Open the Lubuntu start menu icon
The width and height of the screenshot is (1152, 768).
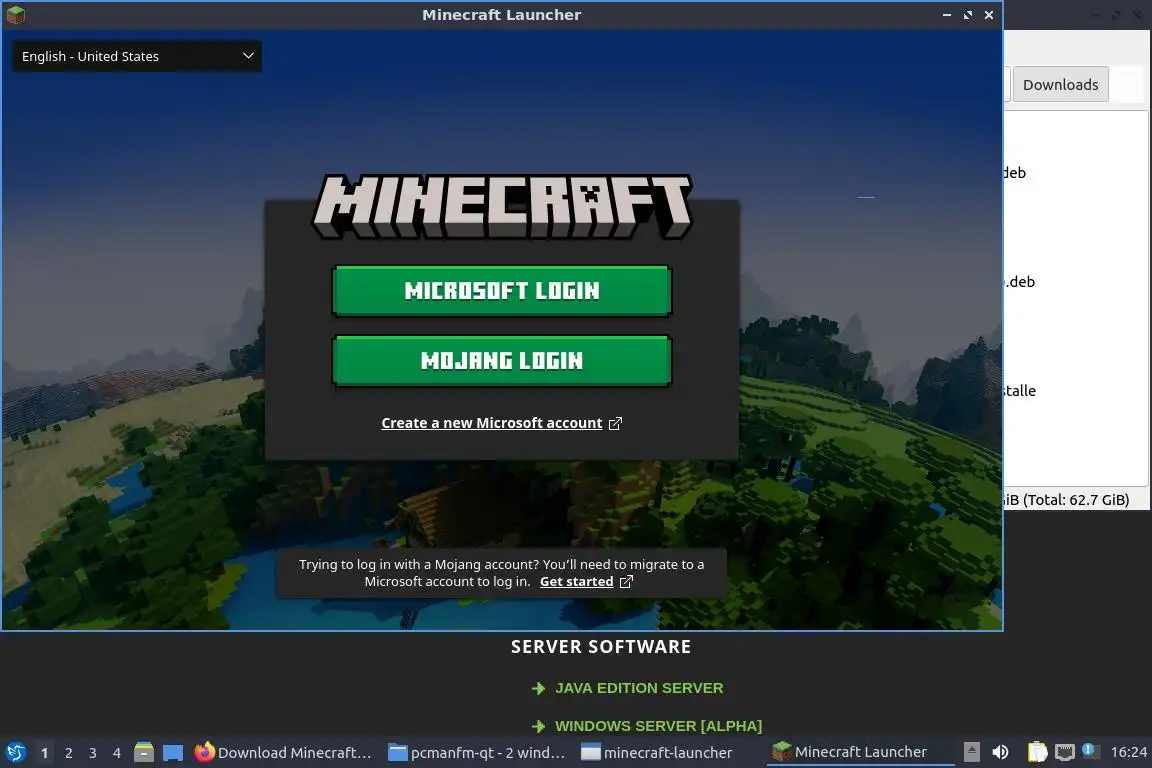(x=15, y=753)
